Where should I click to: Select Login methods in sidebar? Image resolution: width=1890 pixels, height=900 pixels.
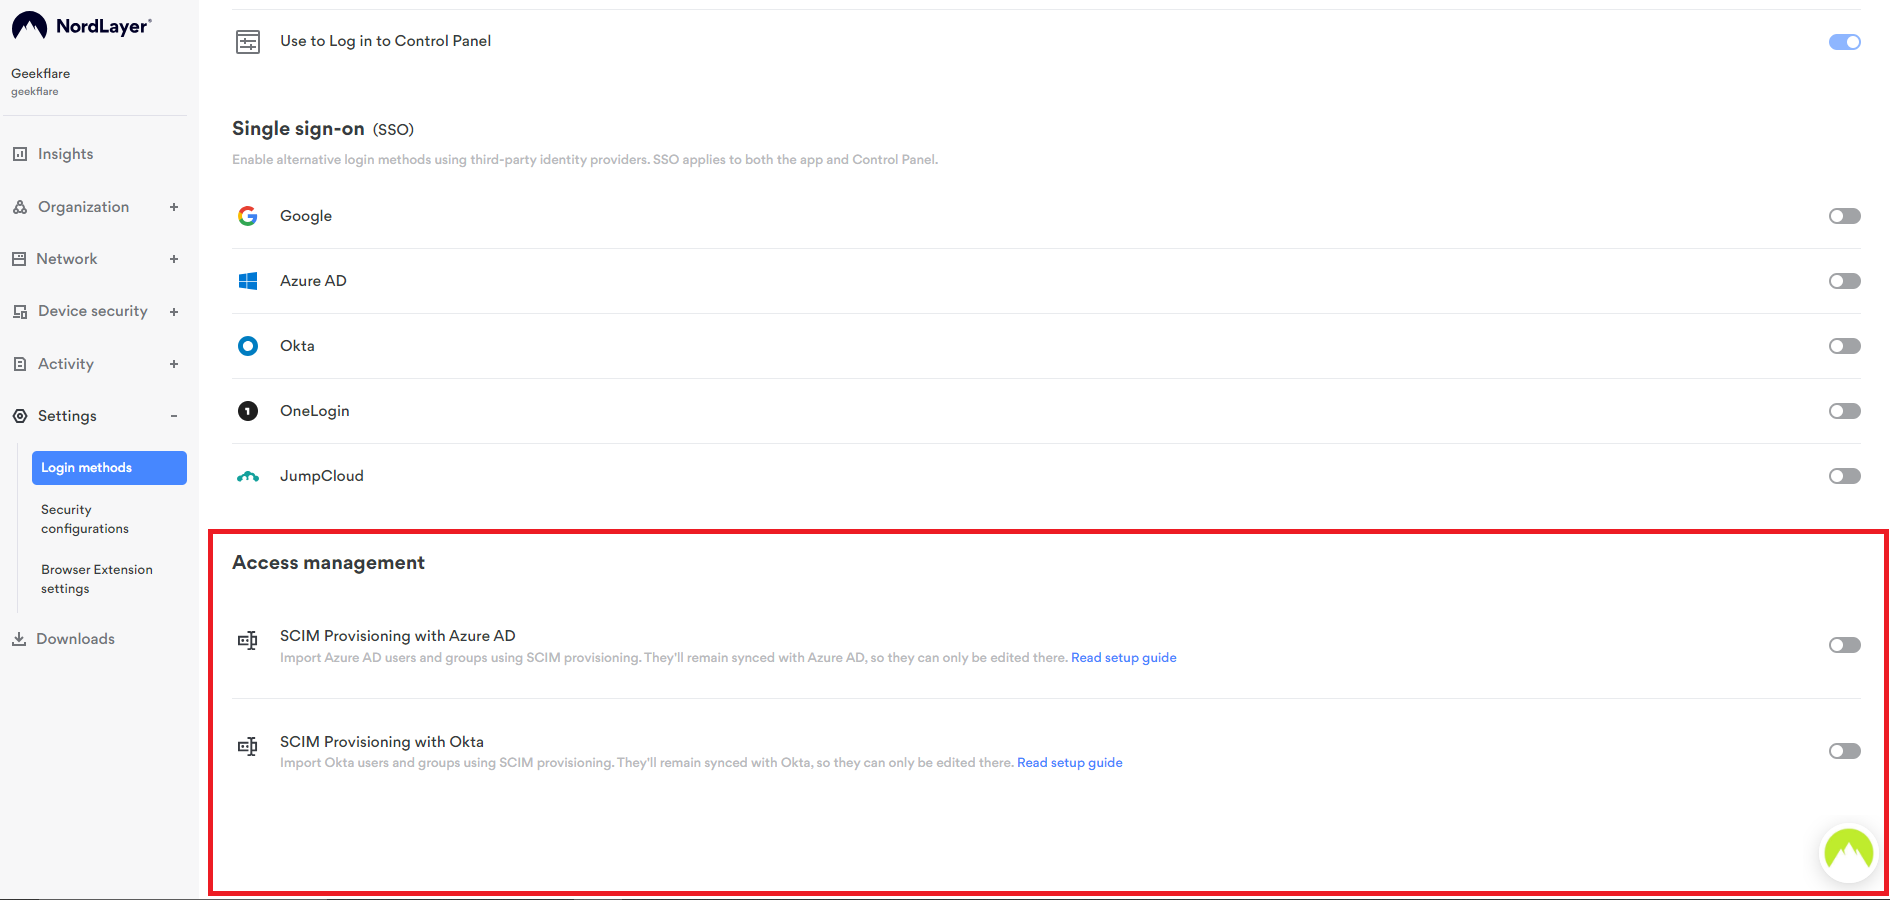[109, 468]
